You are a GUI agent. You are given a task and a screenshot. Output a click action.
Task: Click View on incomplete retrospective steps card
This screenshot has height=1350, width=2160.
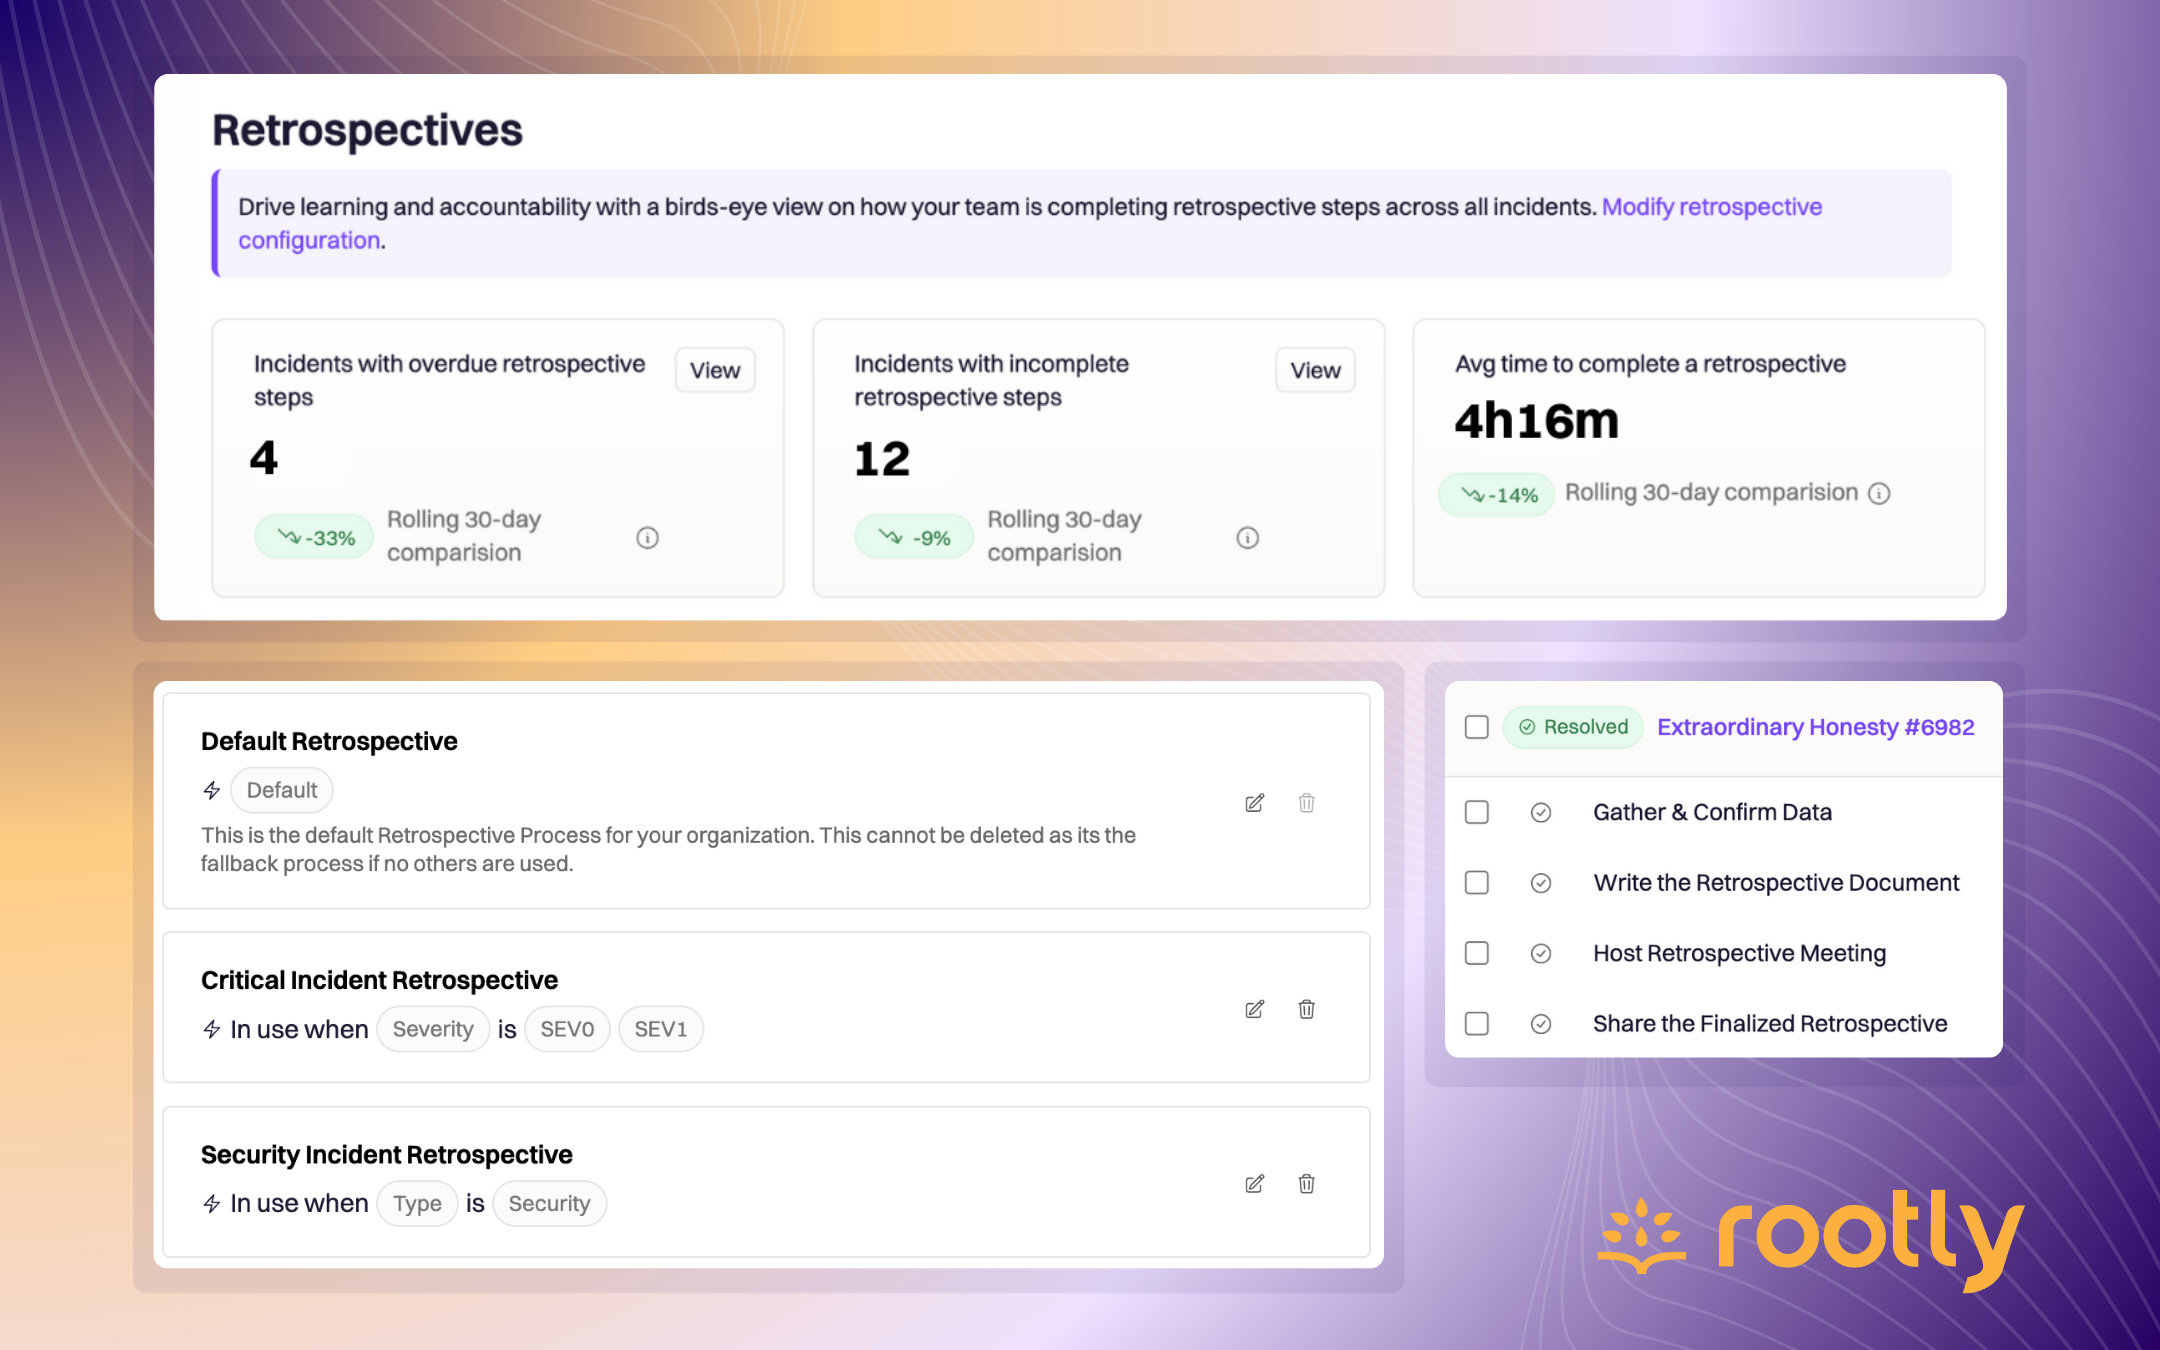tap(1314, 370)
